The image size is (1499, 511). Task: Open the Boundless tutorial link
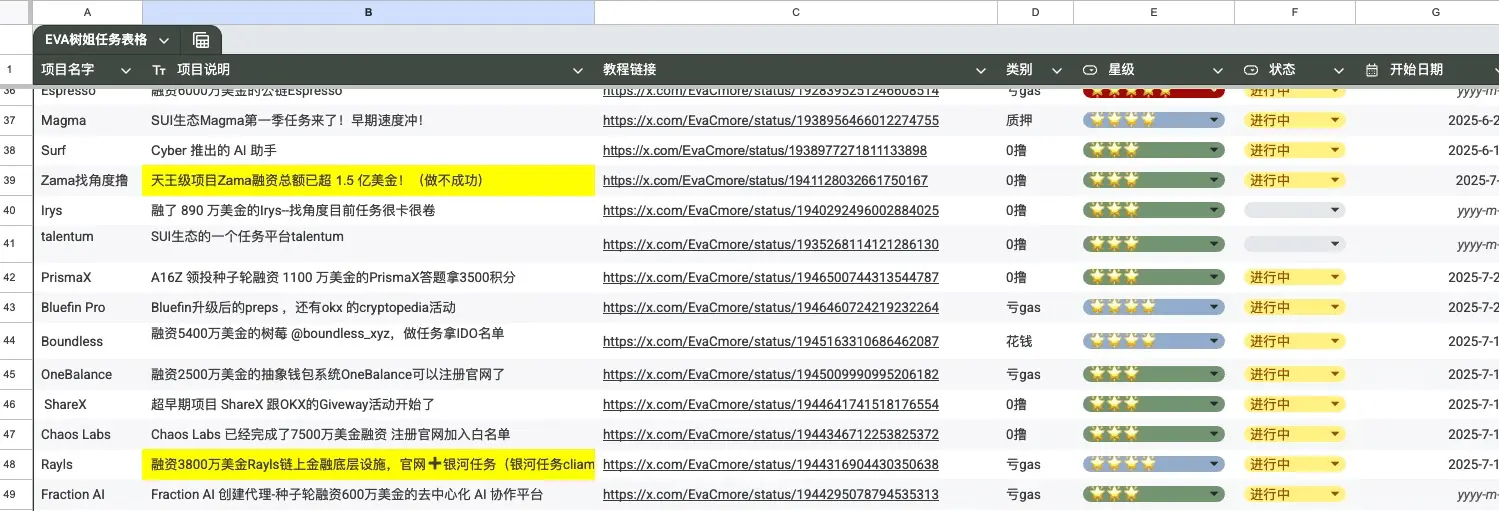coord(771,341)
